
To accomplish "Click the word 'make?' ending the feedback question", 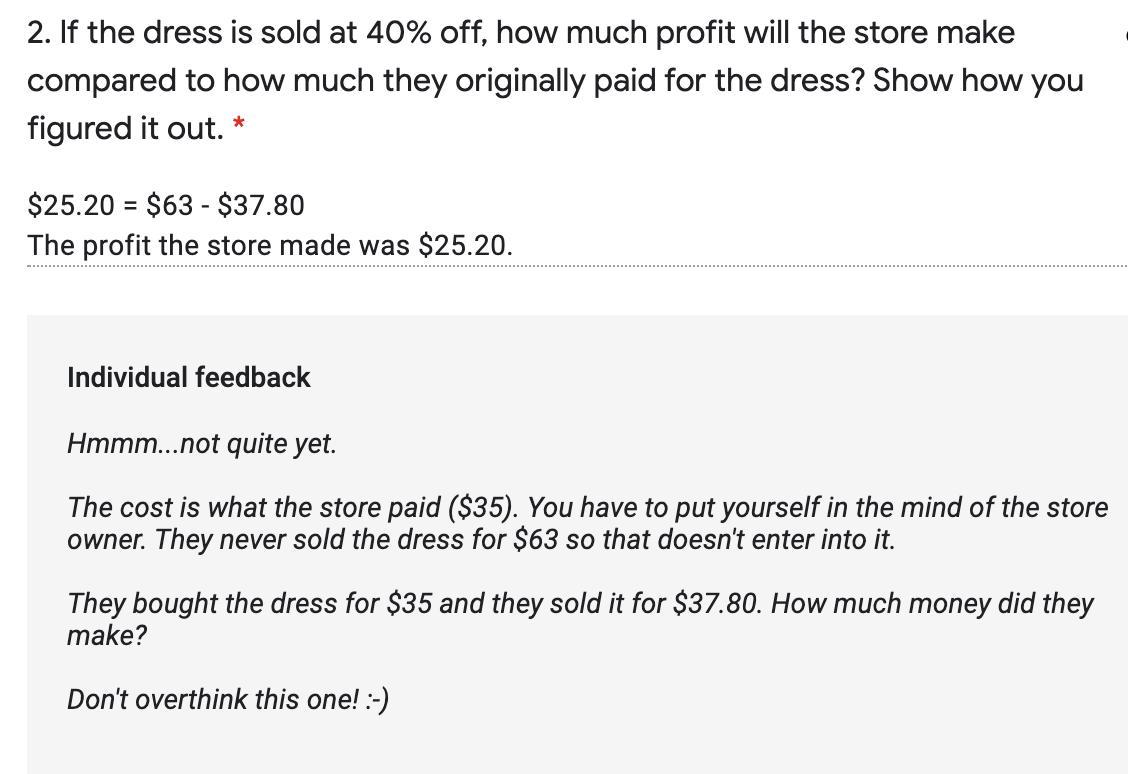I will 106,636.
